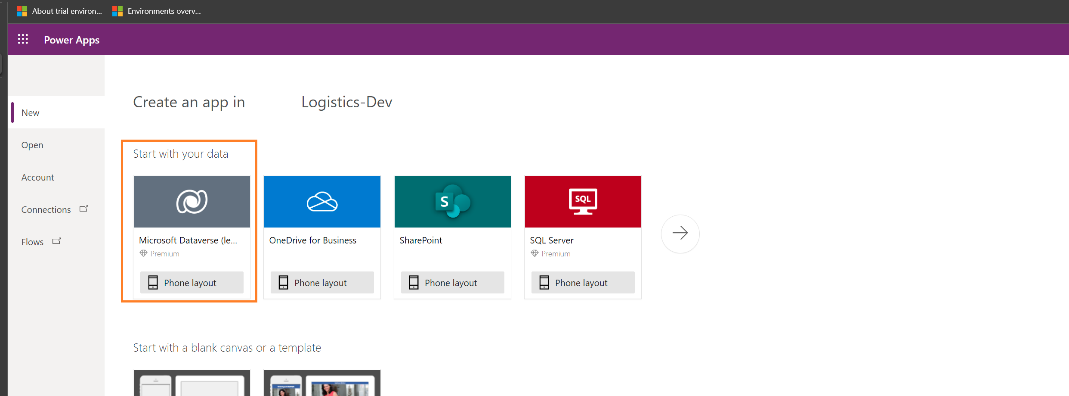Image resolution: width=1069 pixels, height=396 pixels.
Task: Click the SharePoint label text
Action: tap(421, 241)
